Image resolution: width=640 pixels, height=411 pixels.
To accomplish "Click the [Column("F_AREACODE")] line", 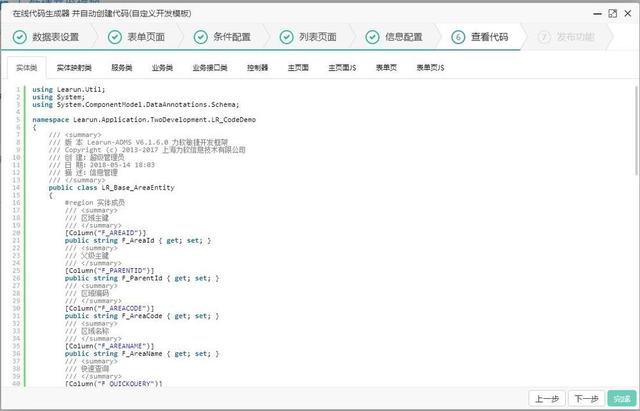I will 109,309.
